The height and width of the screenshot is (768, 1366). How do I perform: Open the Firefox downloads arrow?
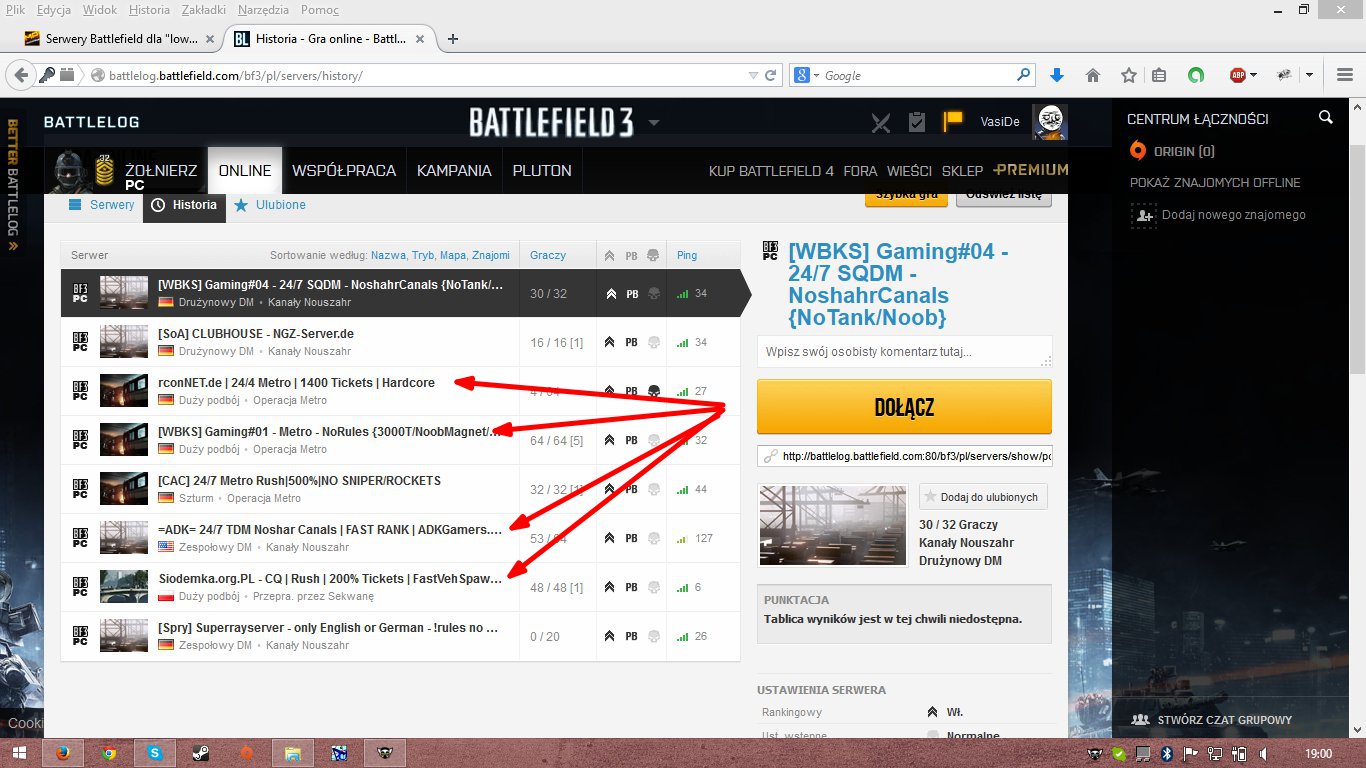click(1057, 75)
